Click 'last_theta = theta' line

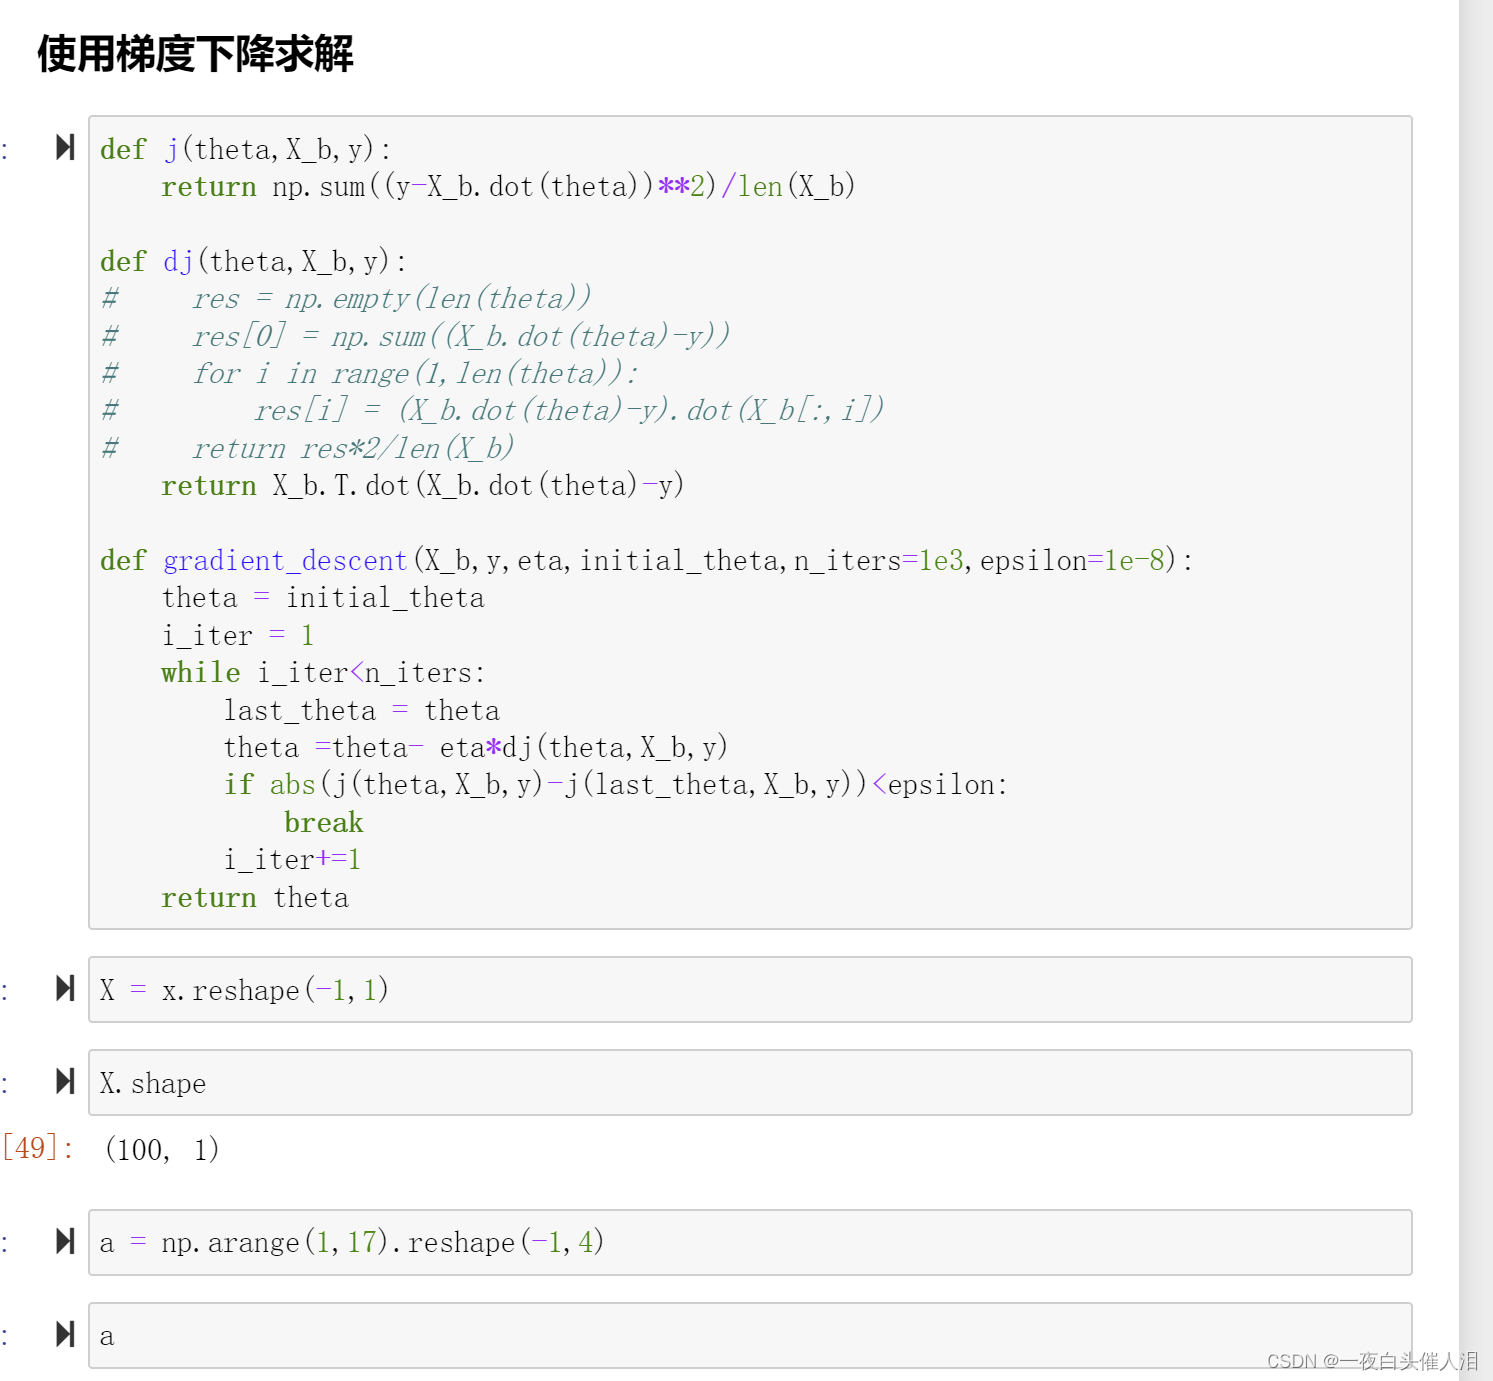tap(362, 711)
